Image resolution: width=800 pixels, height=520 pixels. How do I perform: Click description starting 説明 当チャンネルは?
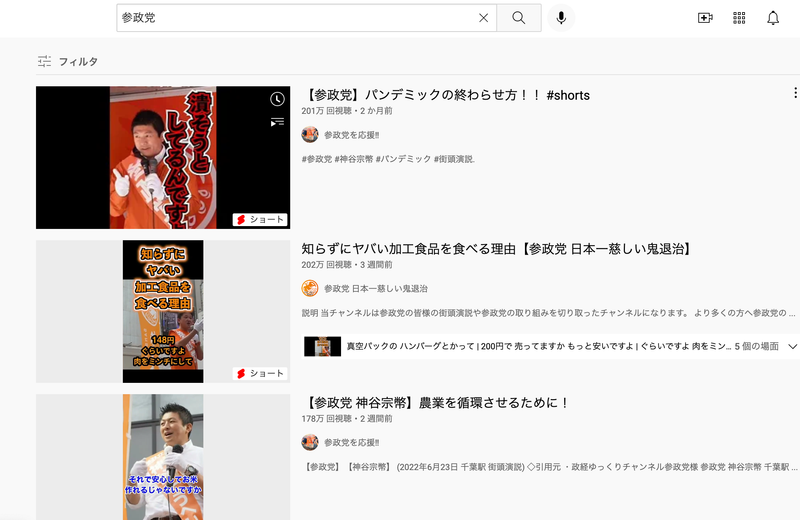click(548, 313)
